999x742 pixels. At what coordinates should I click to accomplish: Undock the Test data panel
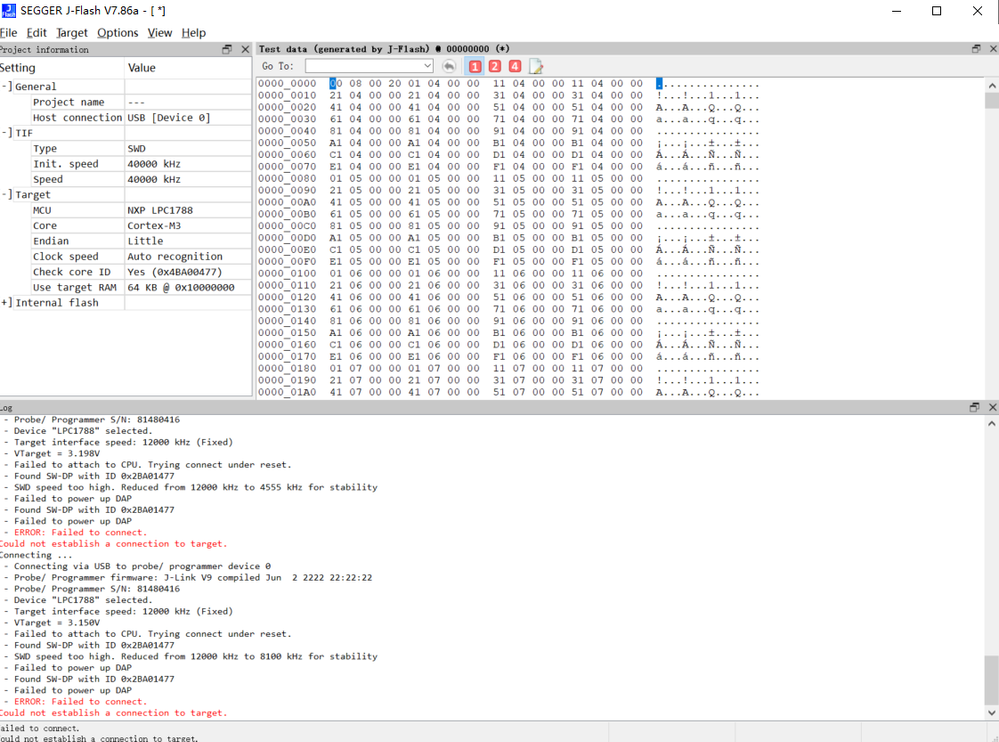(976, 48)
